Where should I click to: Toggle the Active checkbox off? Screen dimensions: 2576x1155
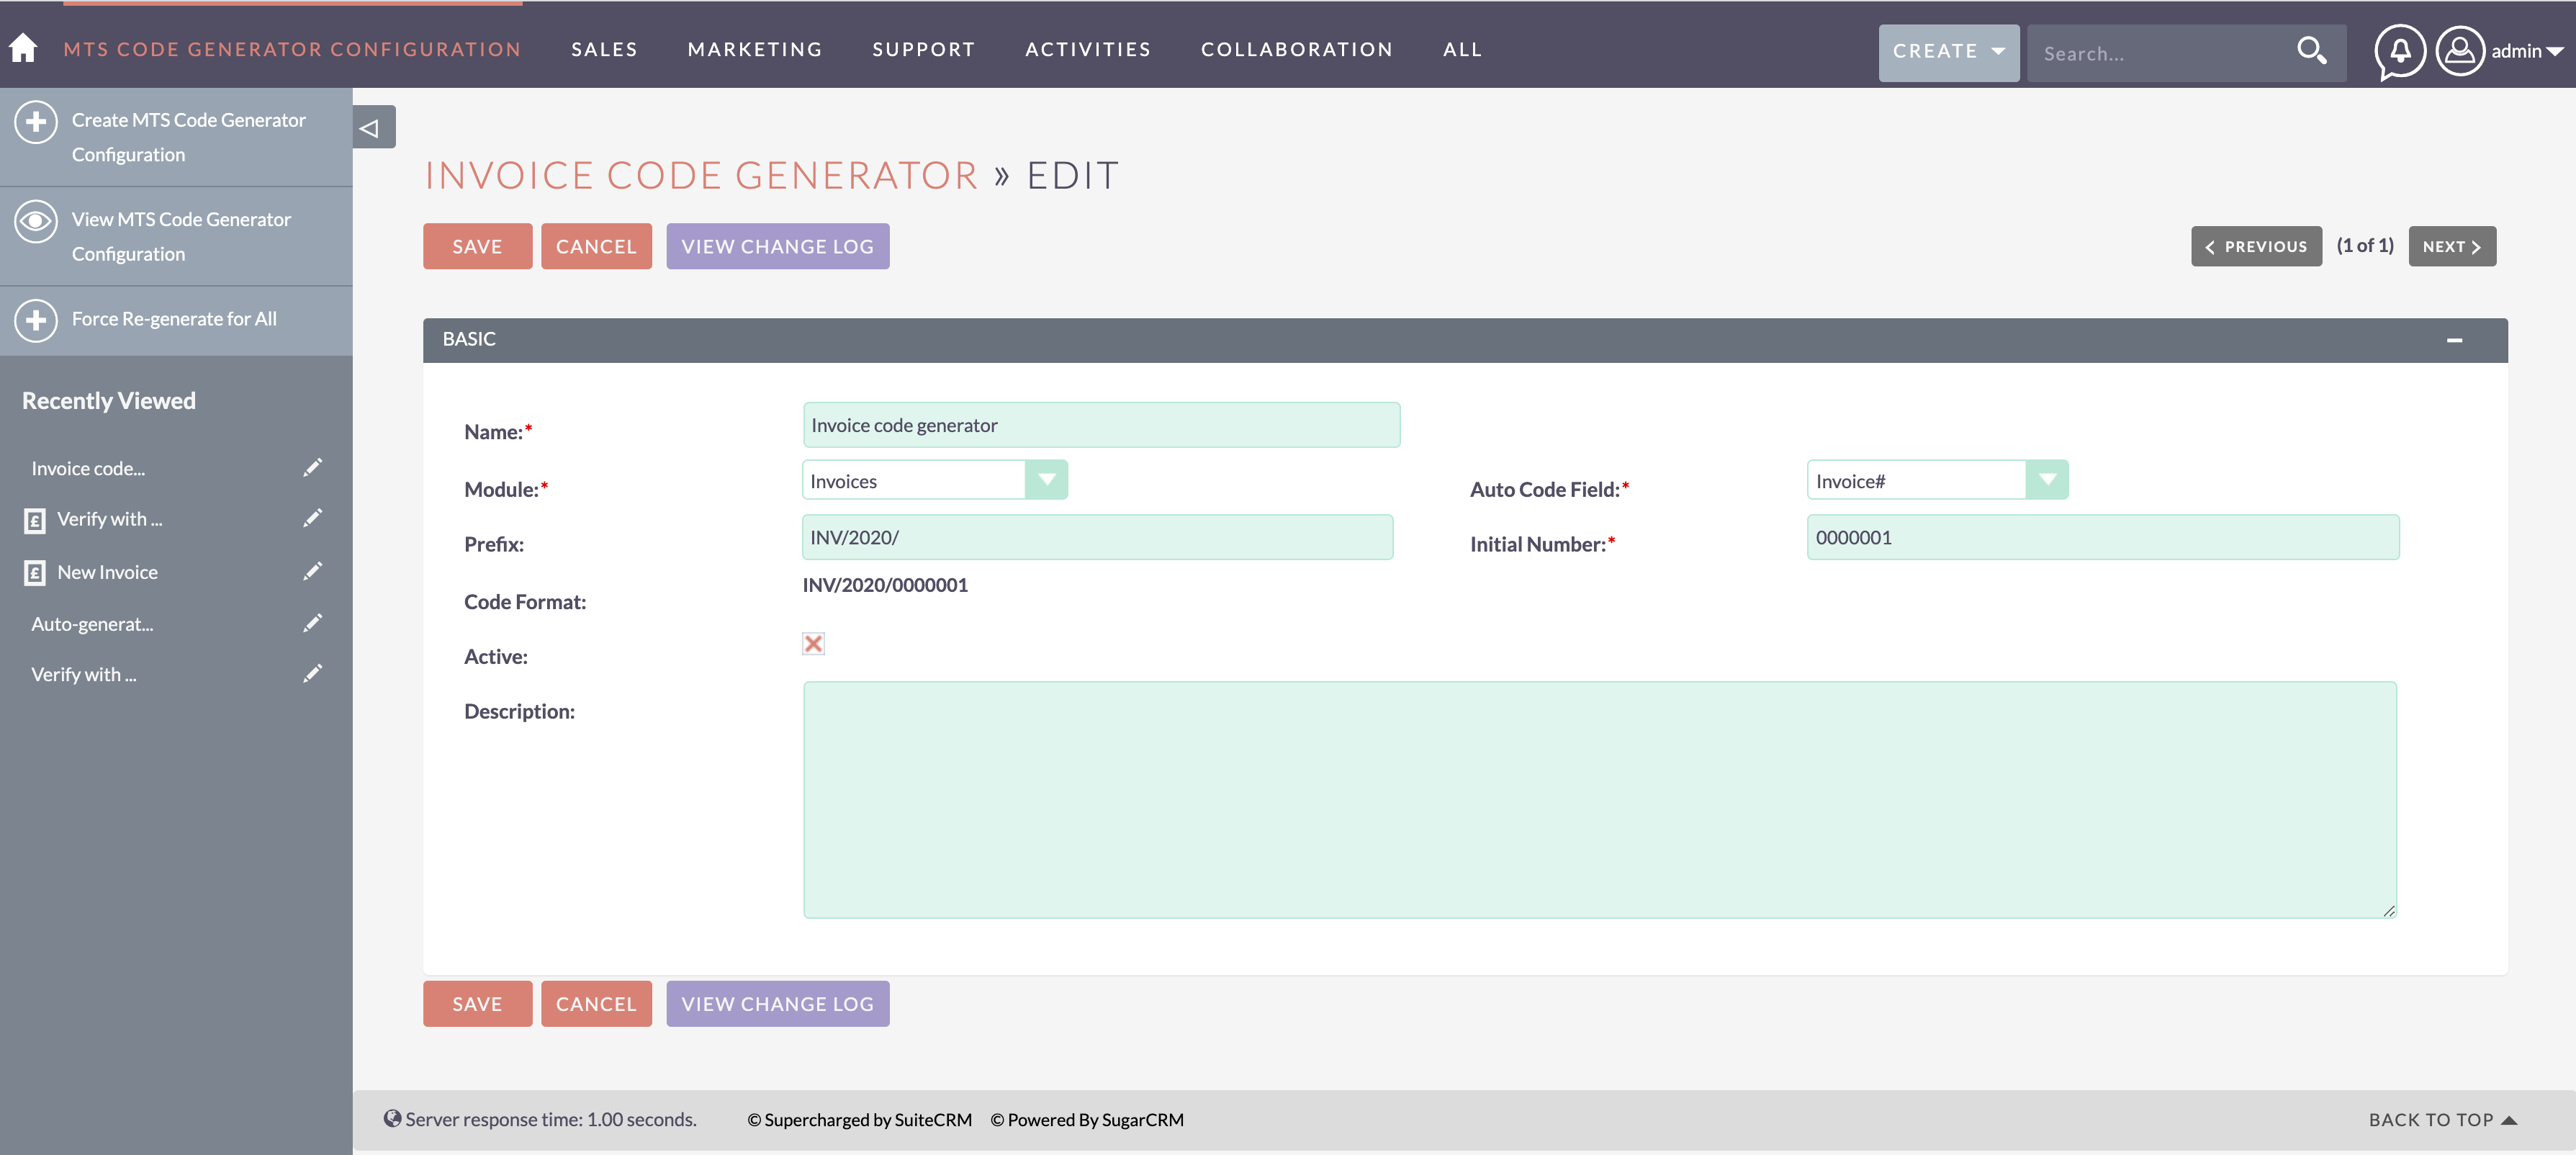pyautogui.click(x=814, y=642)
